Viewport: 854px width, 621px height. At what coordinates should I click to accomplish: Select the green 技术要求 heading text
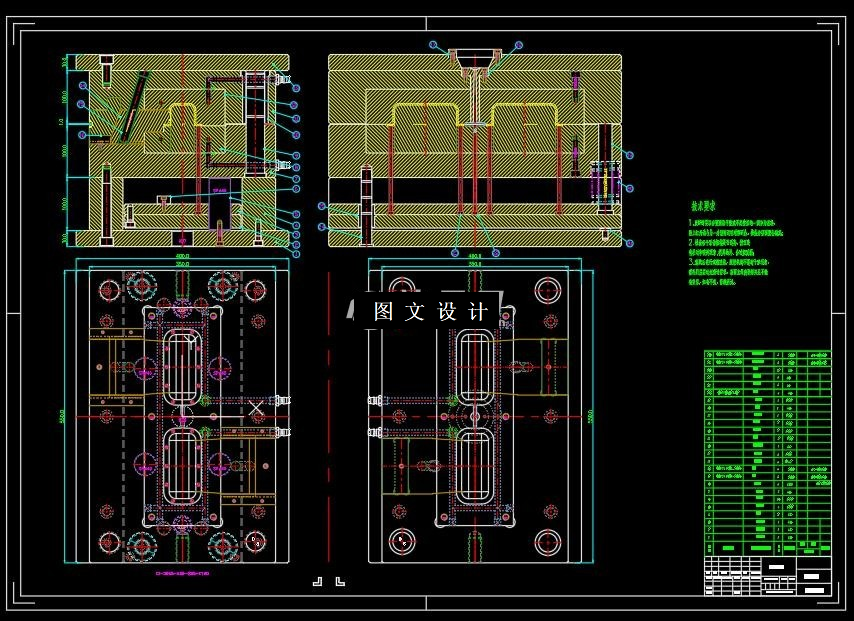click(x=703, y=206)
